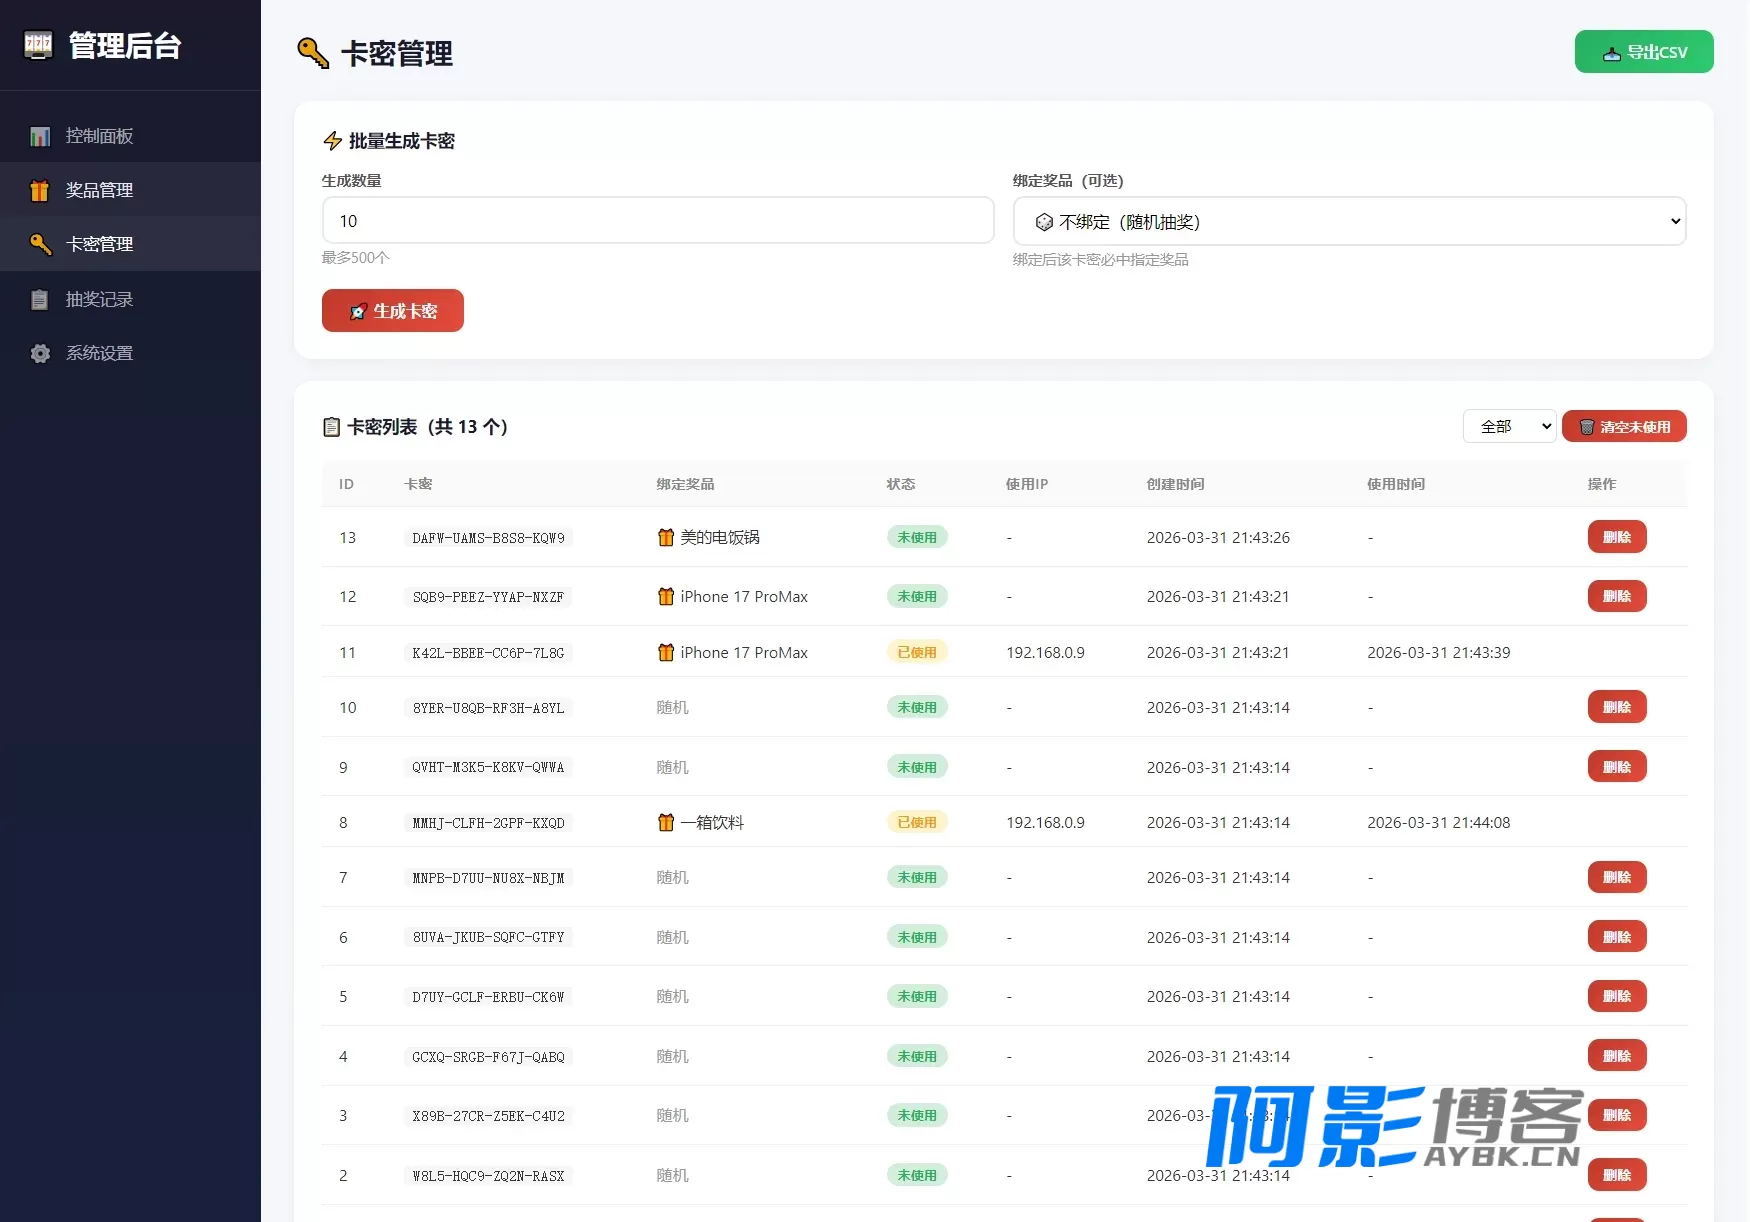Delete the row with ID 10
Viewport: 1750px width, 1222px height.
(1617, 707)
